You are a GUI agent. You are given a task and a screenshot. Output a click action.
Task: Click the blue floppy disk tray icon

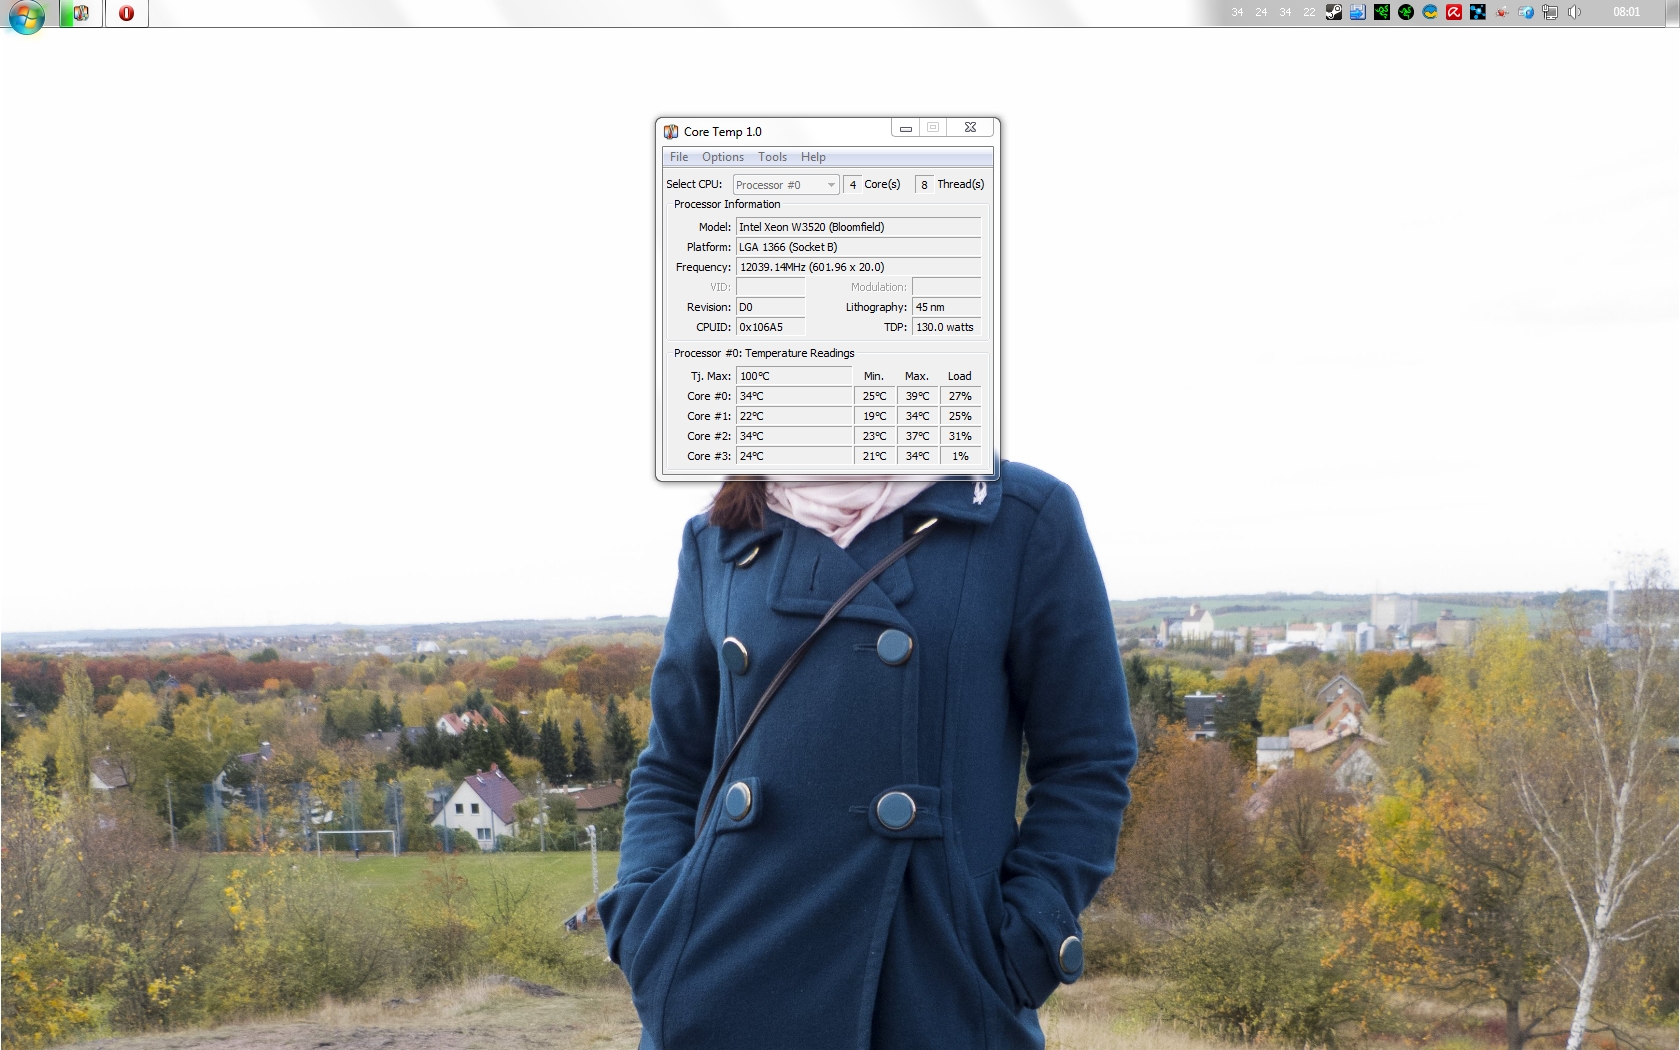pos(1358,12)
